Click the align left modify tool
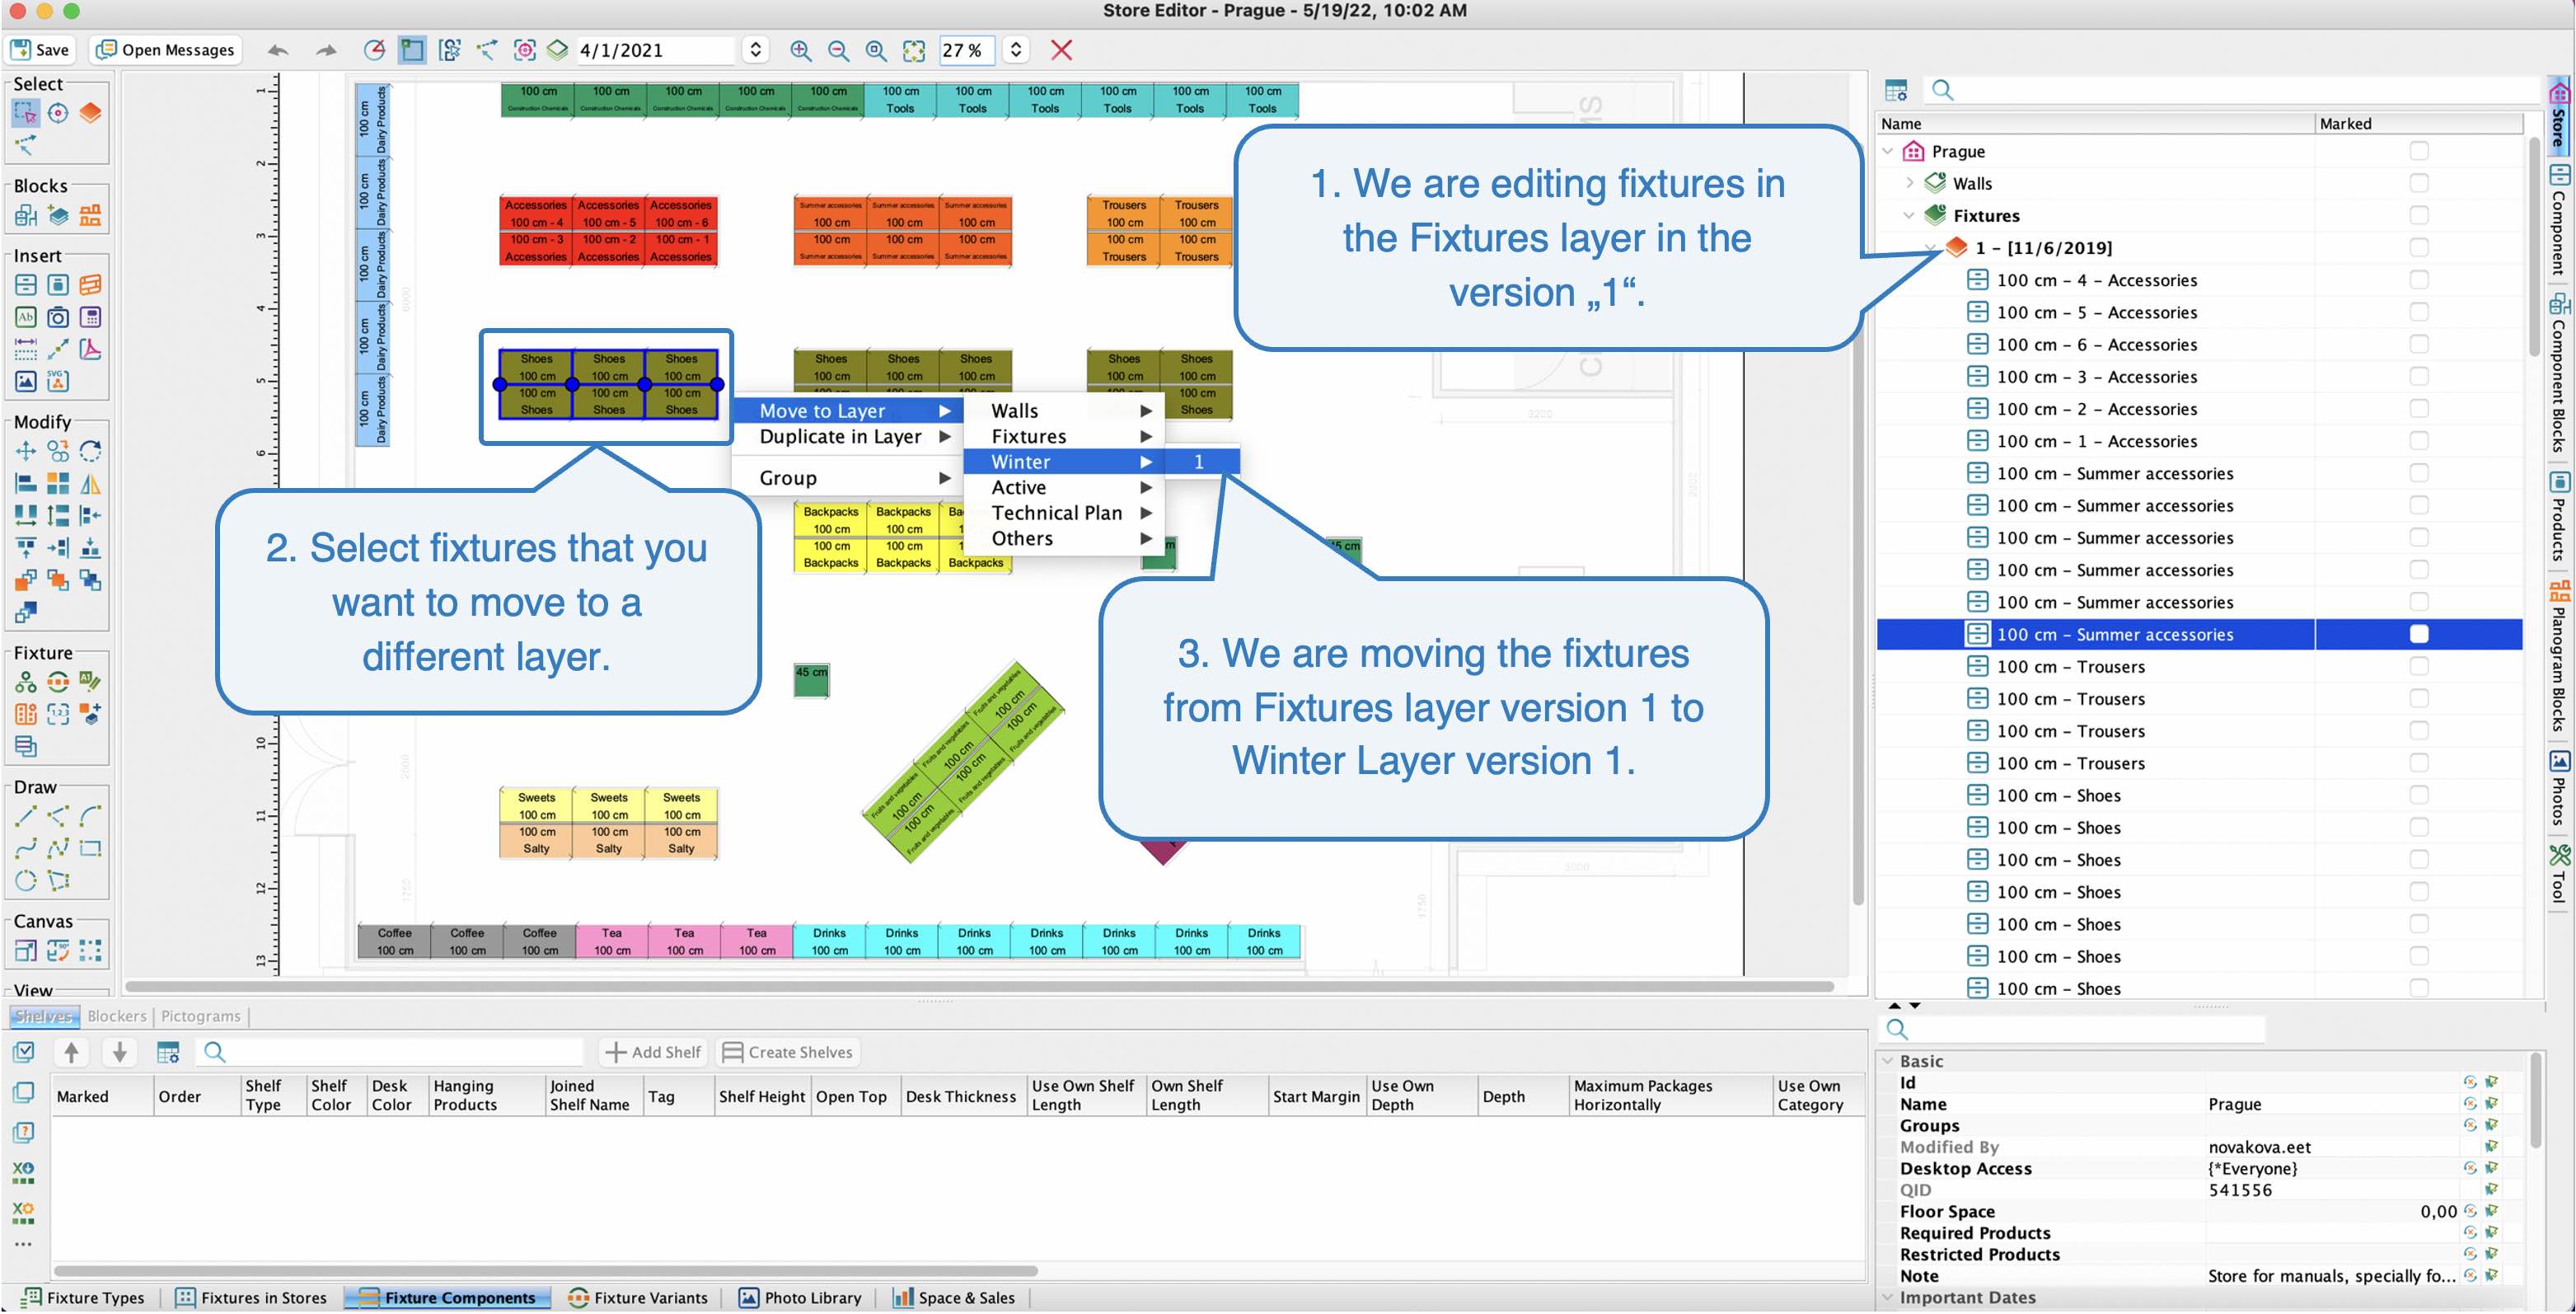The image size is (2576, 1314). pyautogui.click(x=25, y=484)
